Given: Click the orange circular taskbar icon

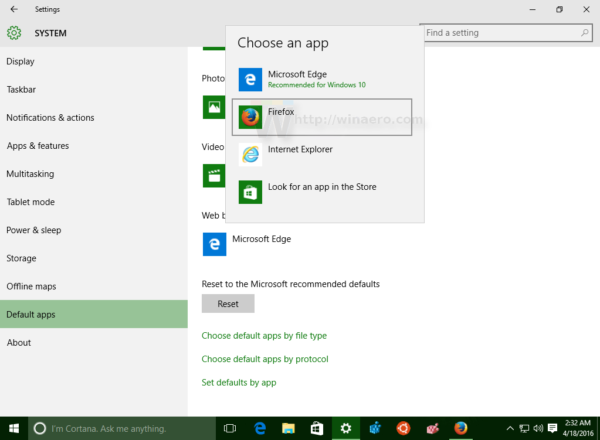Looking at the screenshot, I should 403,429.
